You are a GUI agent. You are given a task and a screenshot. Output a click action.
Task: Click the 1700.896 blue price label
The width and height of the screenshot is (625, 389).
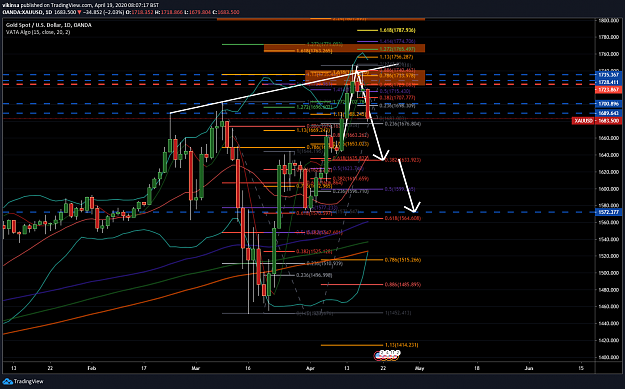pos(608,104)
